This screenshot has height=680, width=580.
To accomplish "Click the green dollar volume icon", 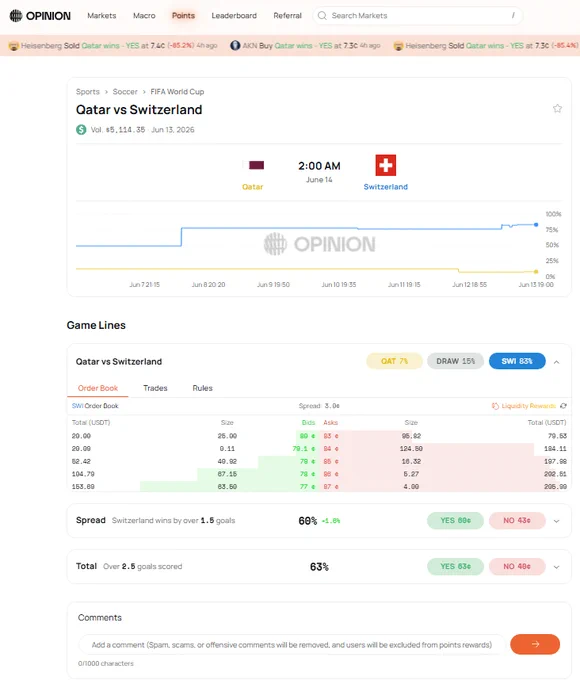I will [x=81, y=130].
